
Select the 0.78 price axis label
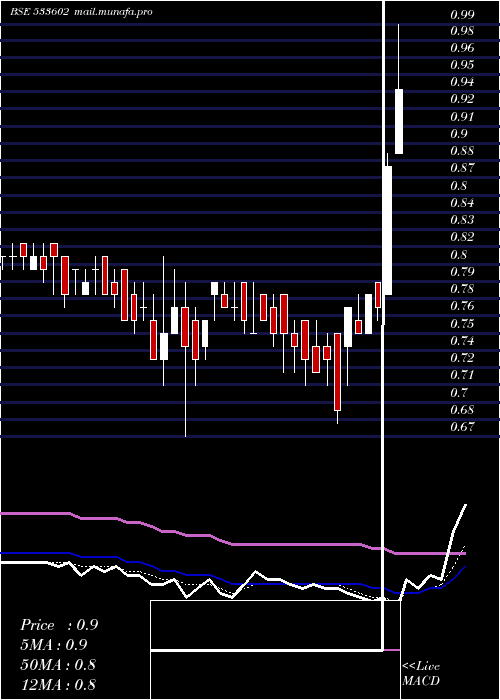(x=462, y=289)
